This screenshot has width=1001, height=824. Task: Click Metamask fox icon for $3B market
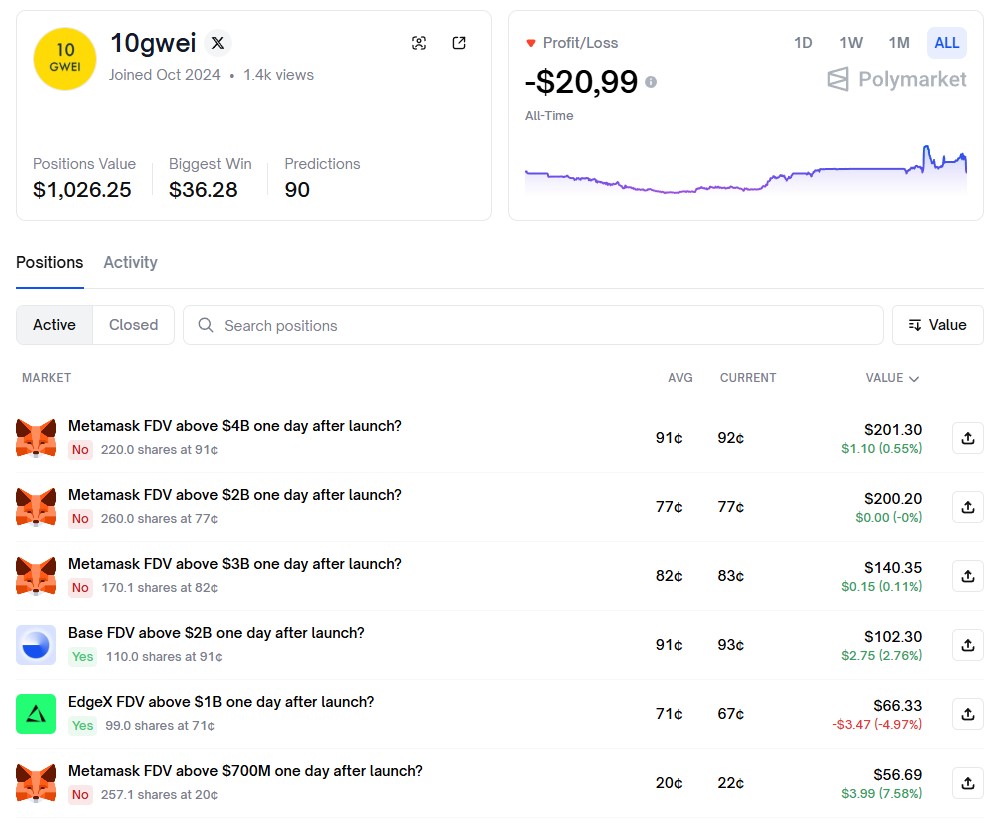pos(36,576)
